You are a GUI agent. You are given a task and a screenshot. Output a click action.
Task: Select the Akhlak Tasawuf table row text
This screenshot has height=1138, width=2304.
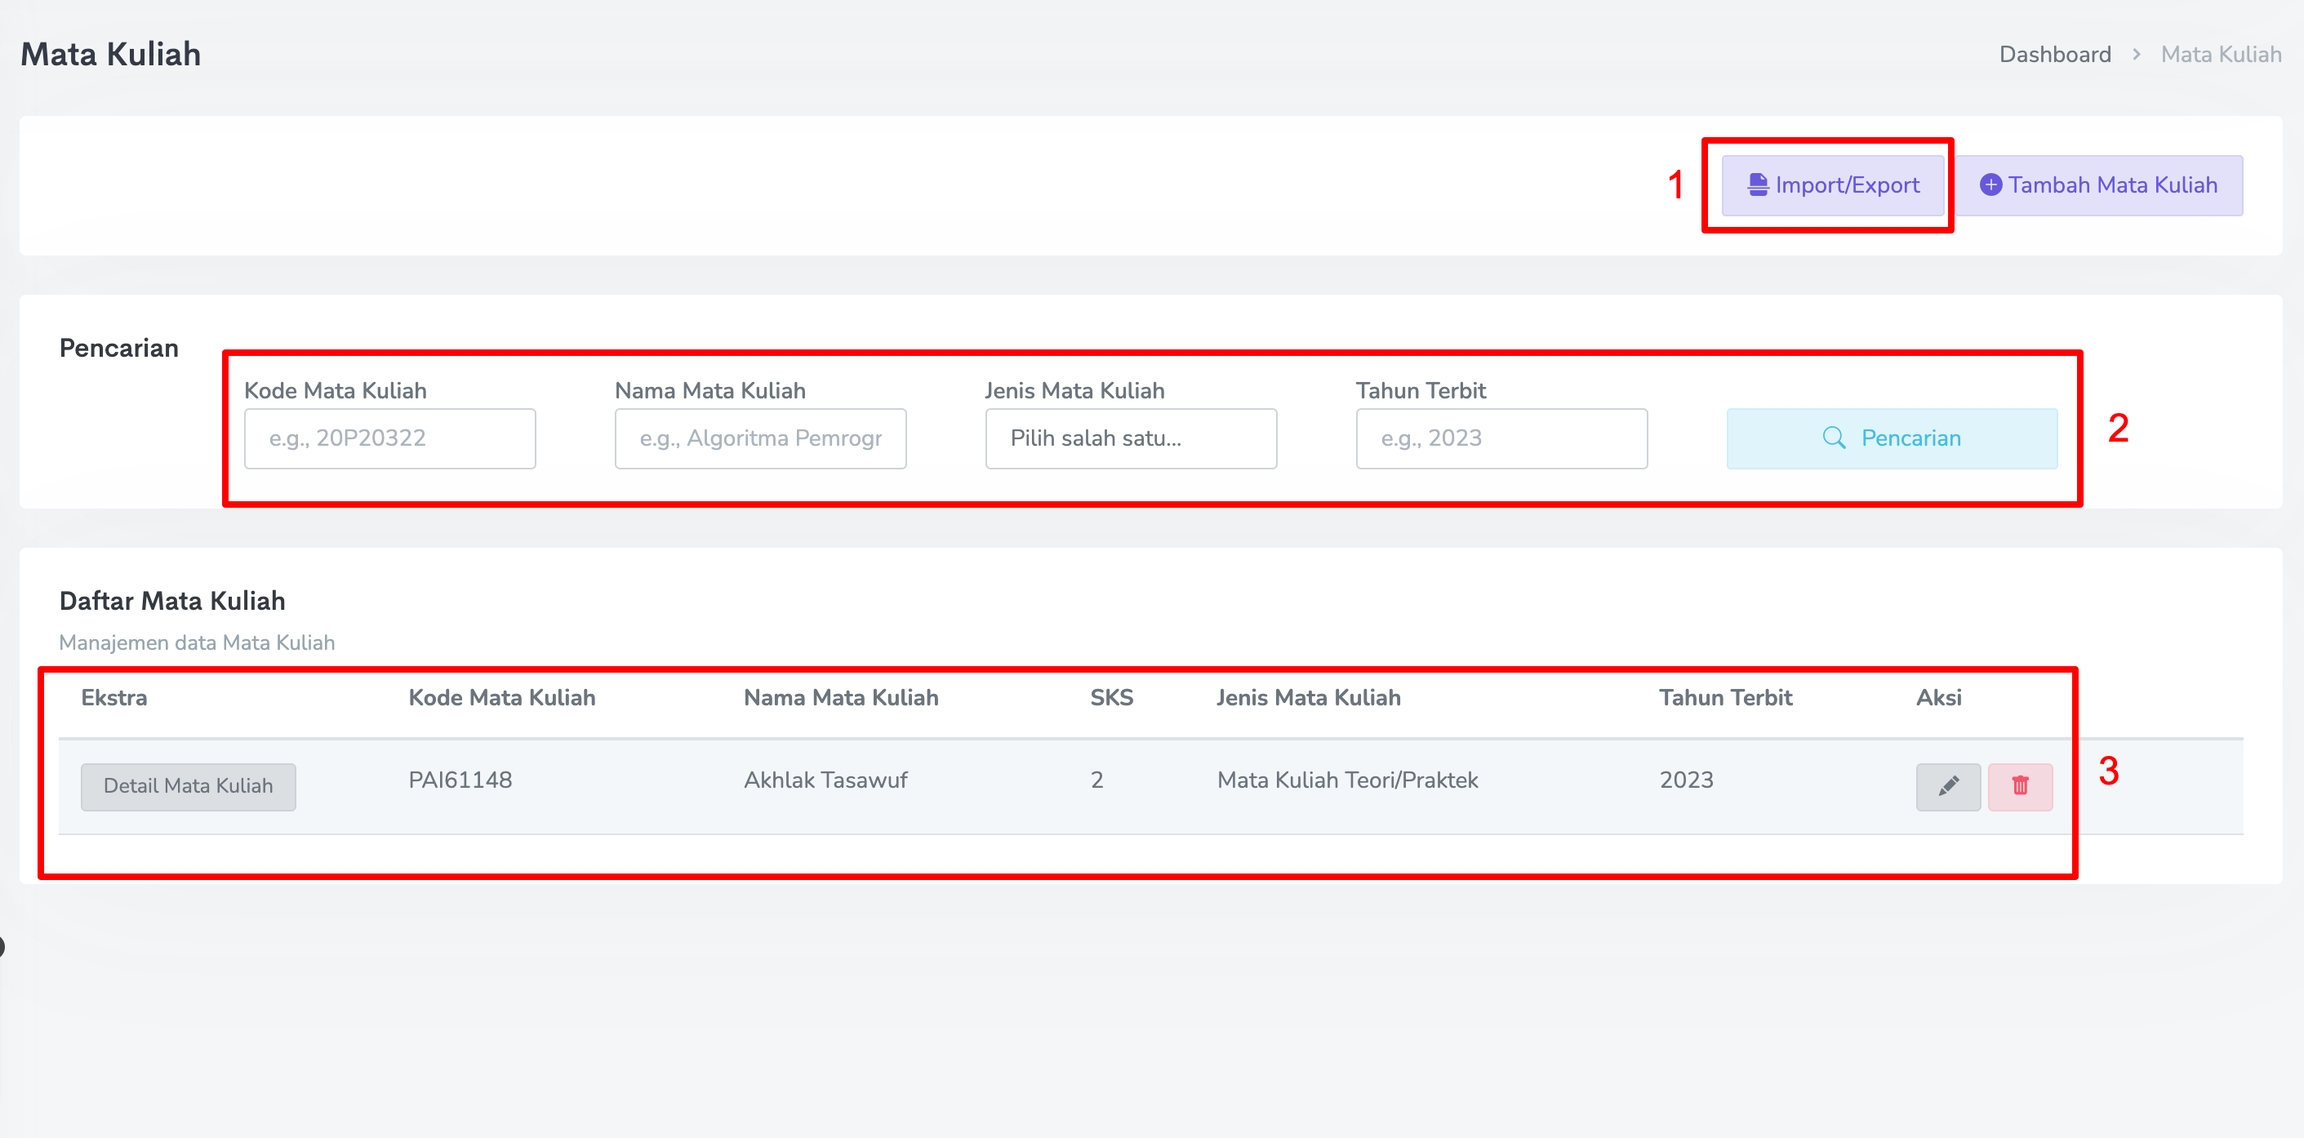coord(825,780)
